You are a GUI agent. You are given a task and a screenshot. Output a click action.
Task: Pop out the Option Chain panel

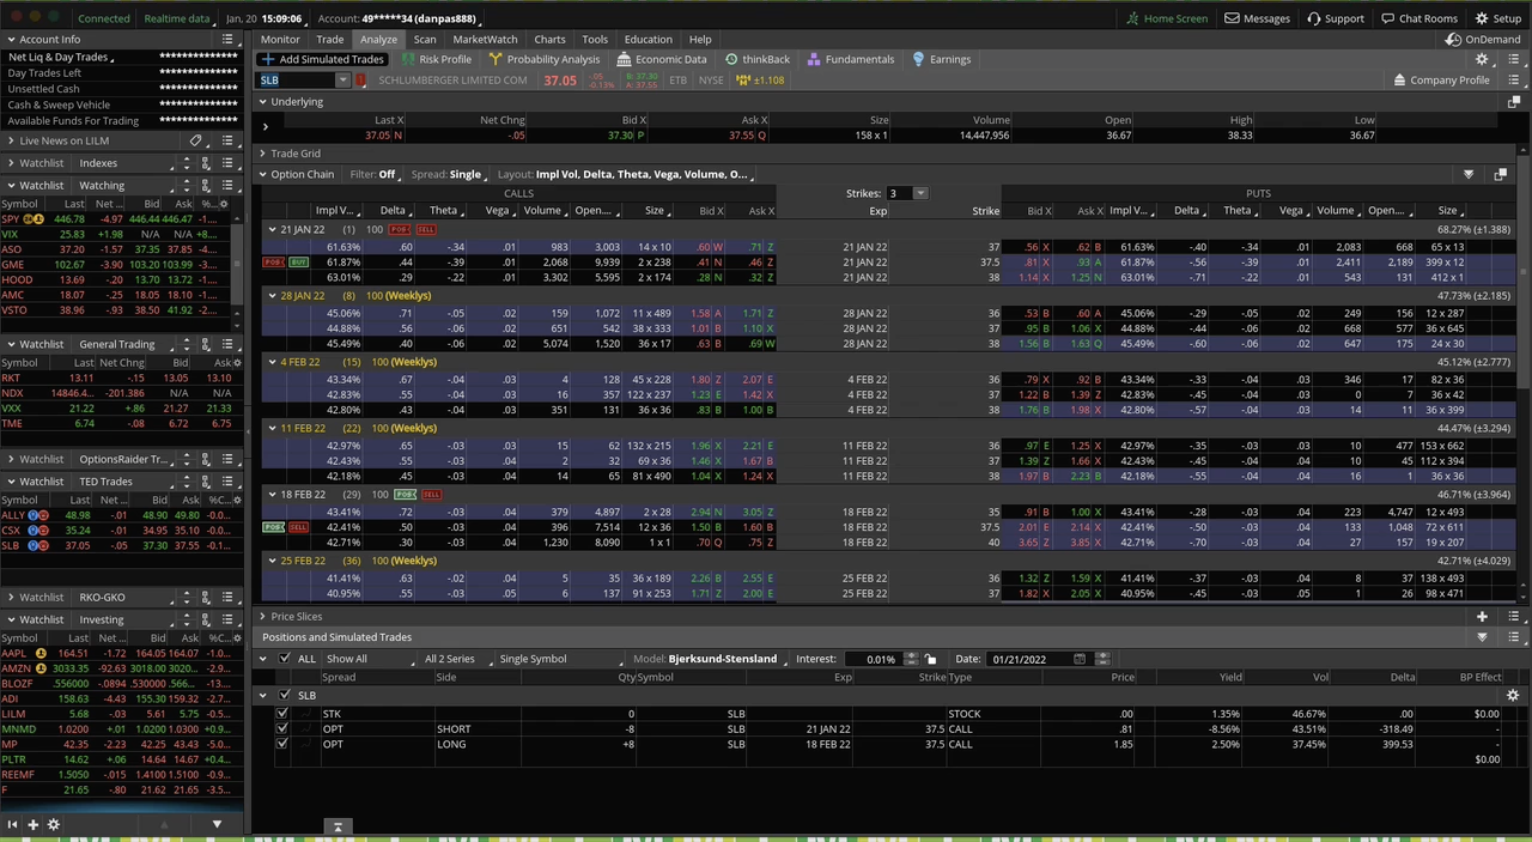point(1500,174)
